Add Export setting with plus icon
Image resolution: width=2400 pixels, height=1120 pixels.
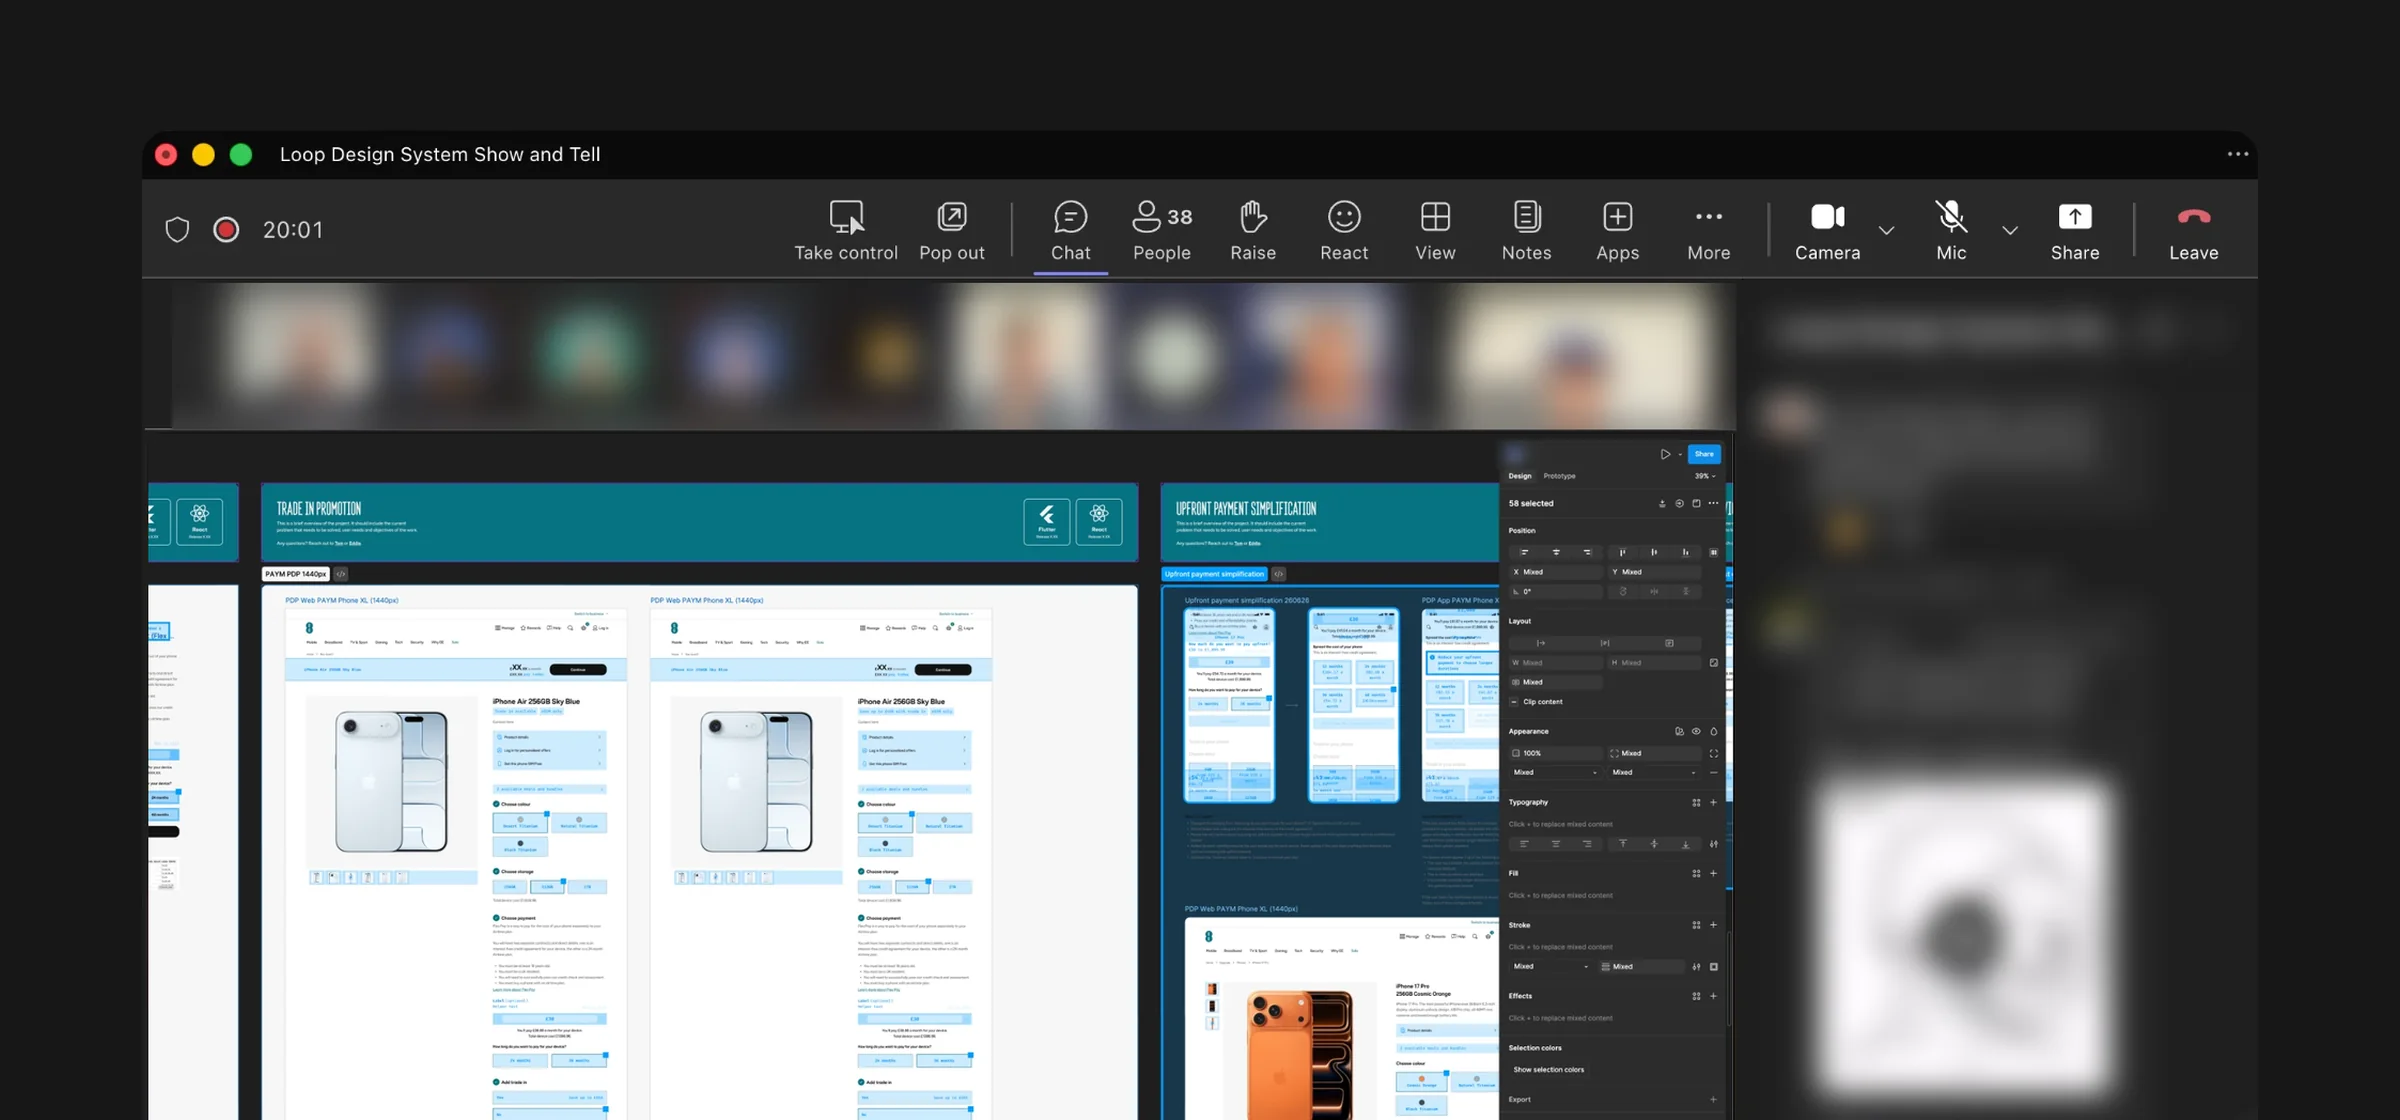click(x=1713, y=1099)
